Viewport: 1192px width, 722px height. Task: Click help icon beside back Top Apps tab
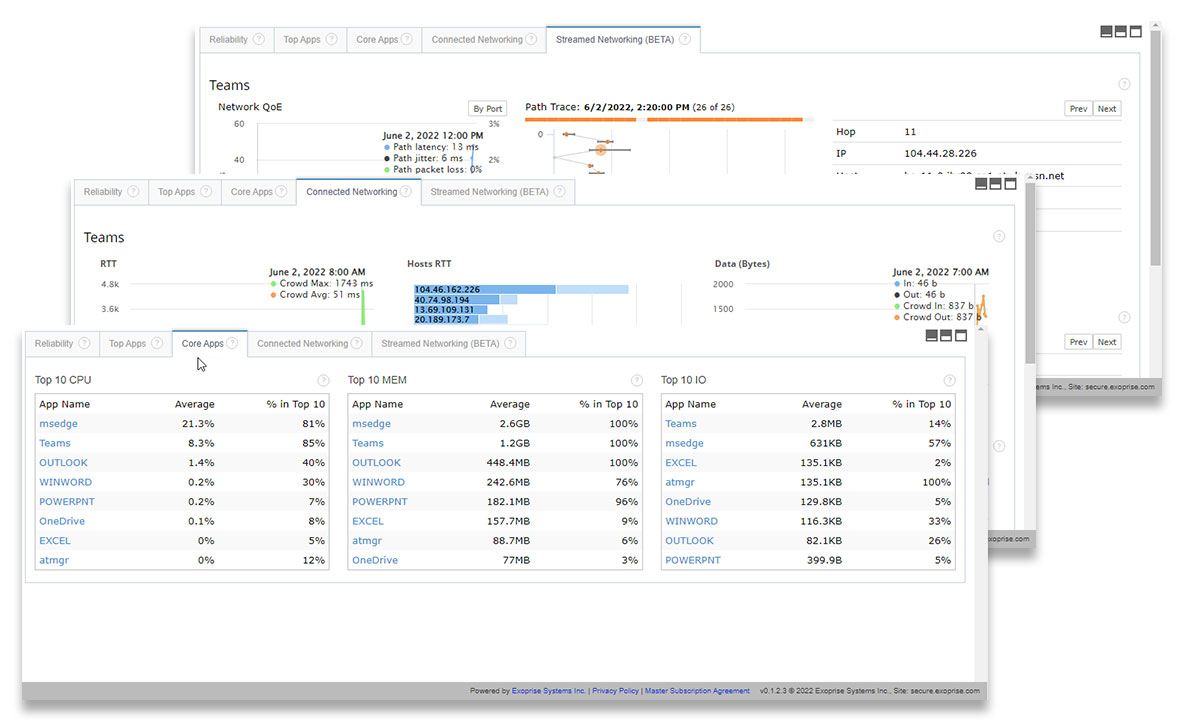tap(331, 39)
